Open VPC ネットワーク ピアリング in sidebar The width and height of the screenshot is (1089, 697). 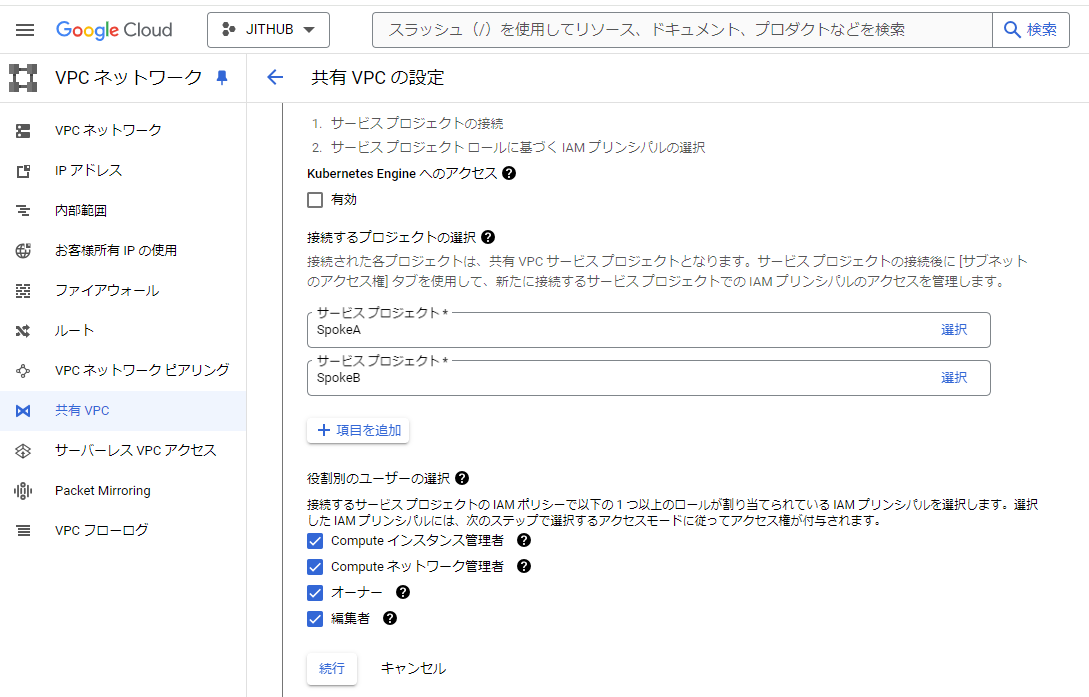142,370
